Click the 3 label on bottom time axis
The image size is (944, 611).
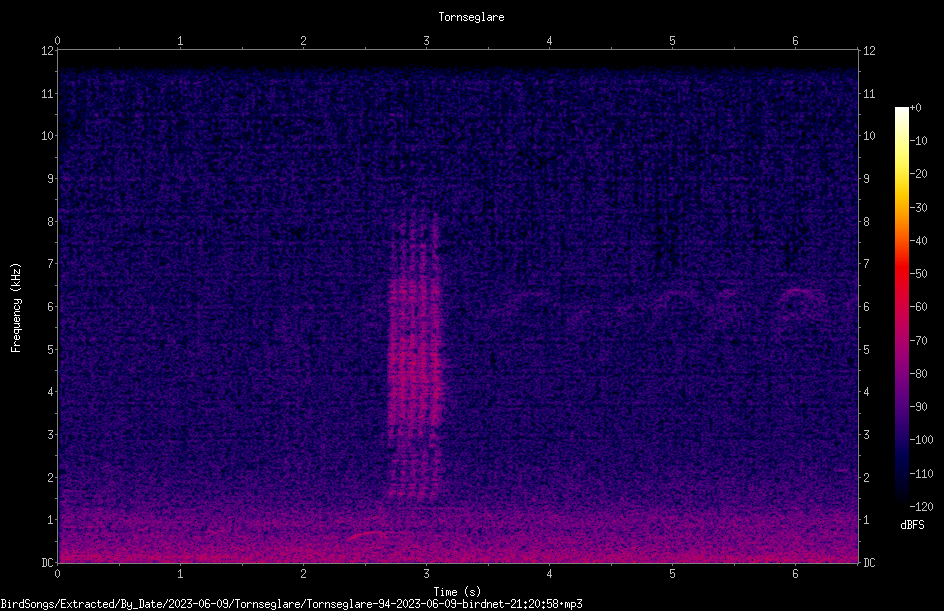click(x=426, y=574)
